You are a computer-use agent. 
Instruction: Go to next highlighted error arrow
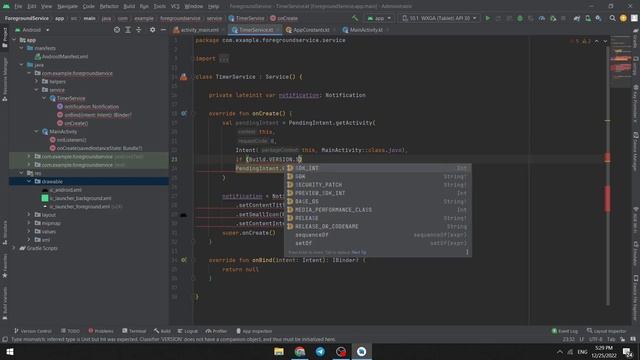(605, 41)
